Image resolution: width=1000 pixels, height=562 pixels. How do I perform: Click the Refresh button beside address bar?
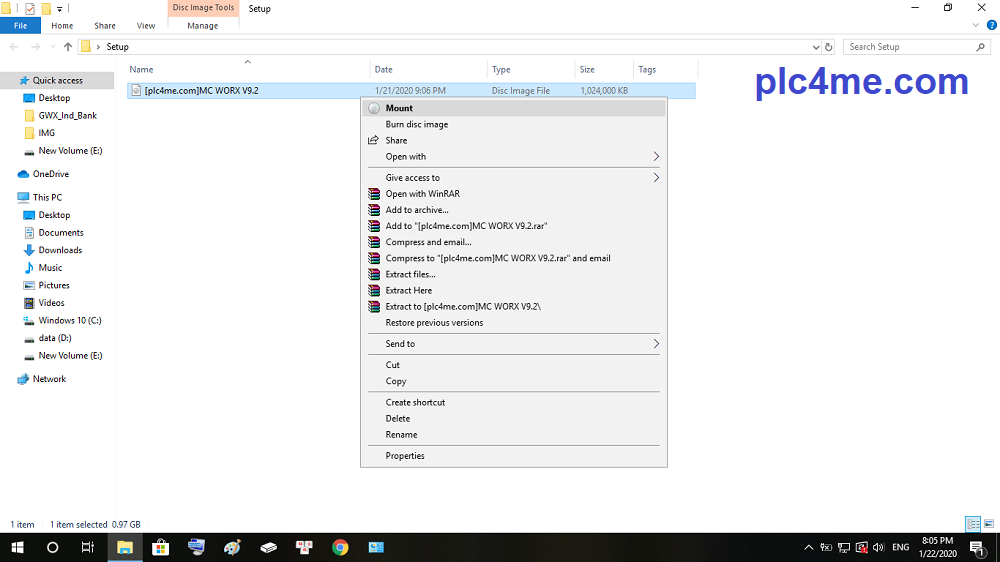coord(828,47)
